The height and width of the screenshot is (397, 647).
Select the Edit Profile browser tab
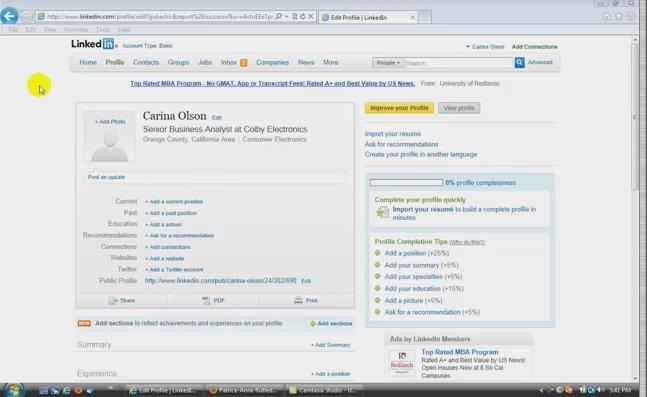[368, 17]
